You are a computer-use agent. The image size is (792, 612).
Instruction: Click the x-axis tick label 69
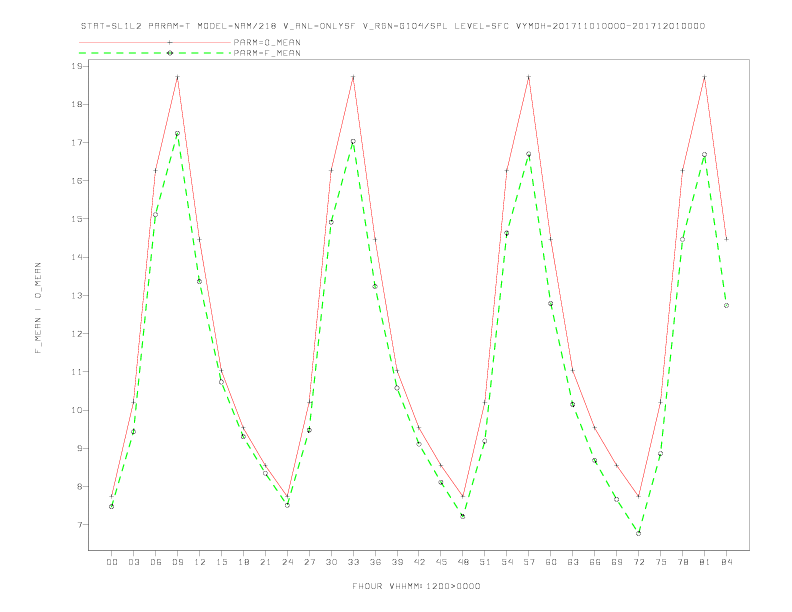click(617, 562)
